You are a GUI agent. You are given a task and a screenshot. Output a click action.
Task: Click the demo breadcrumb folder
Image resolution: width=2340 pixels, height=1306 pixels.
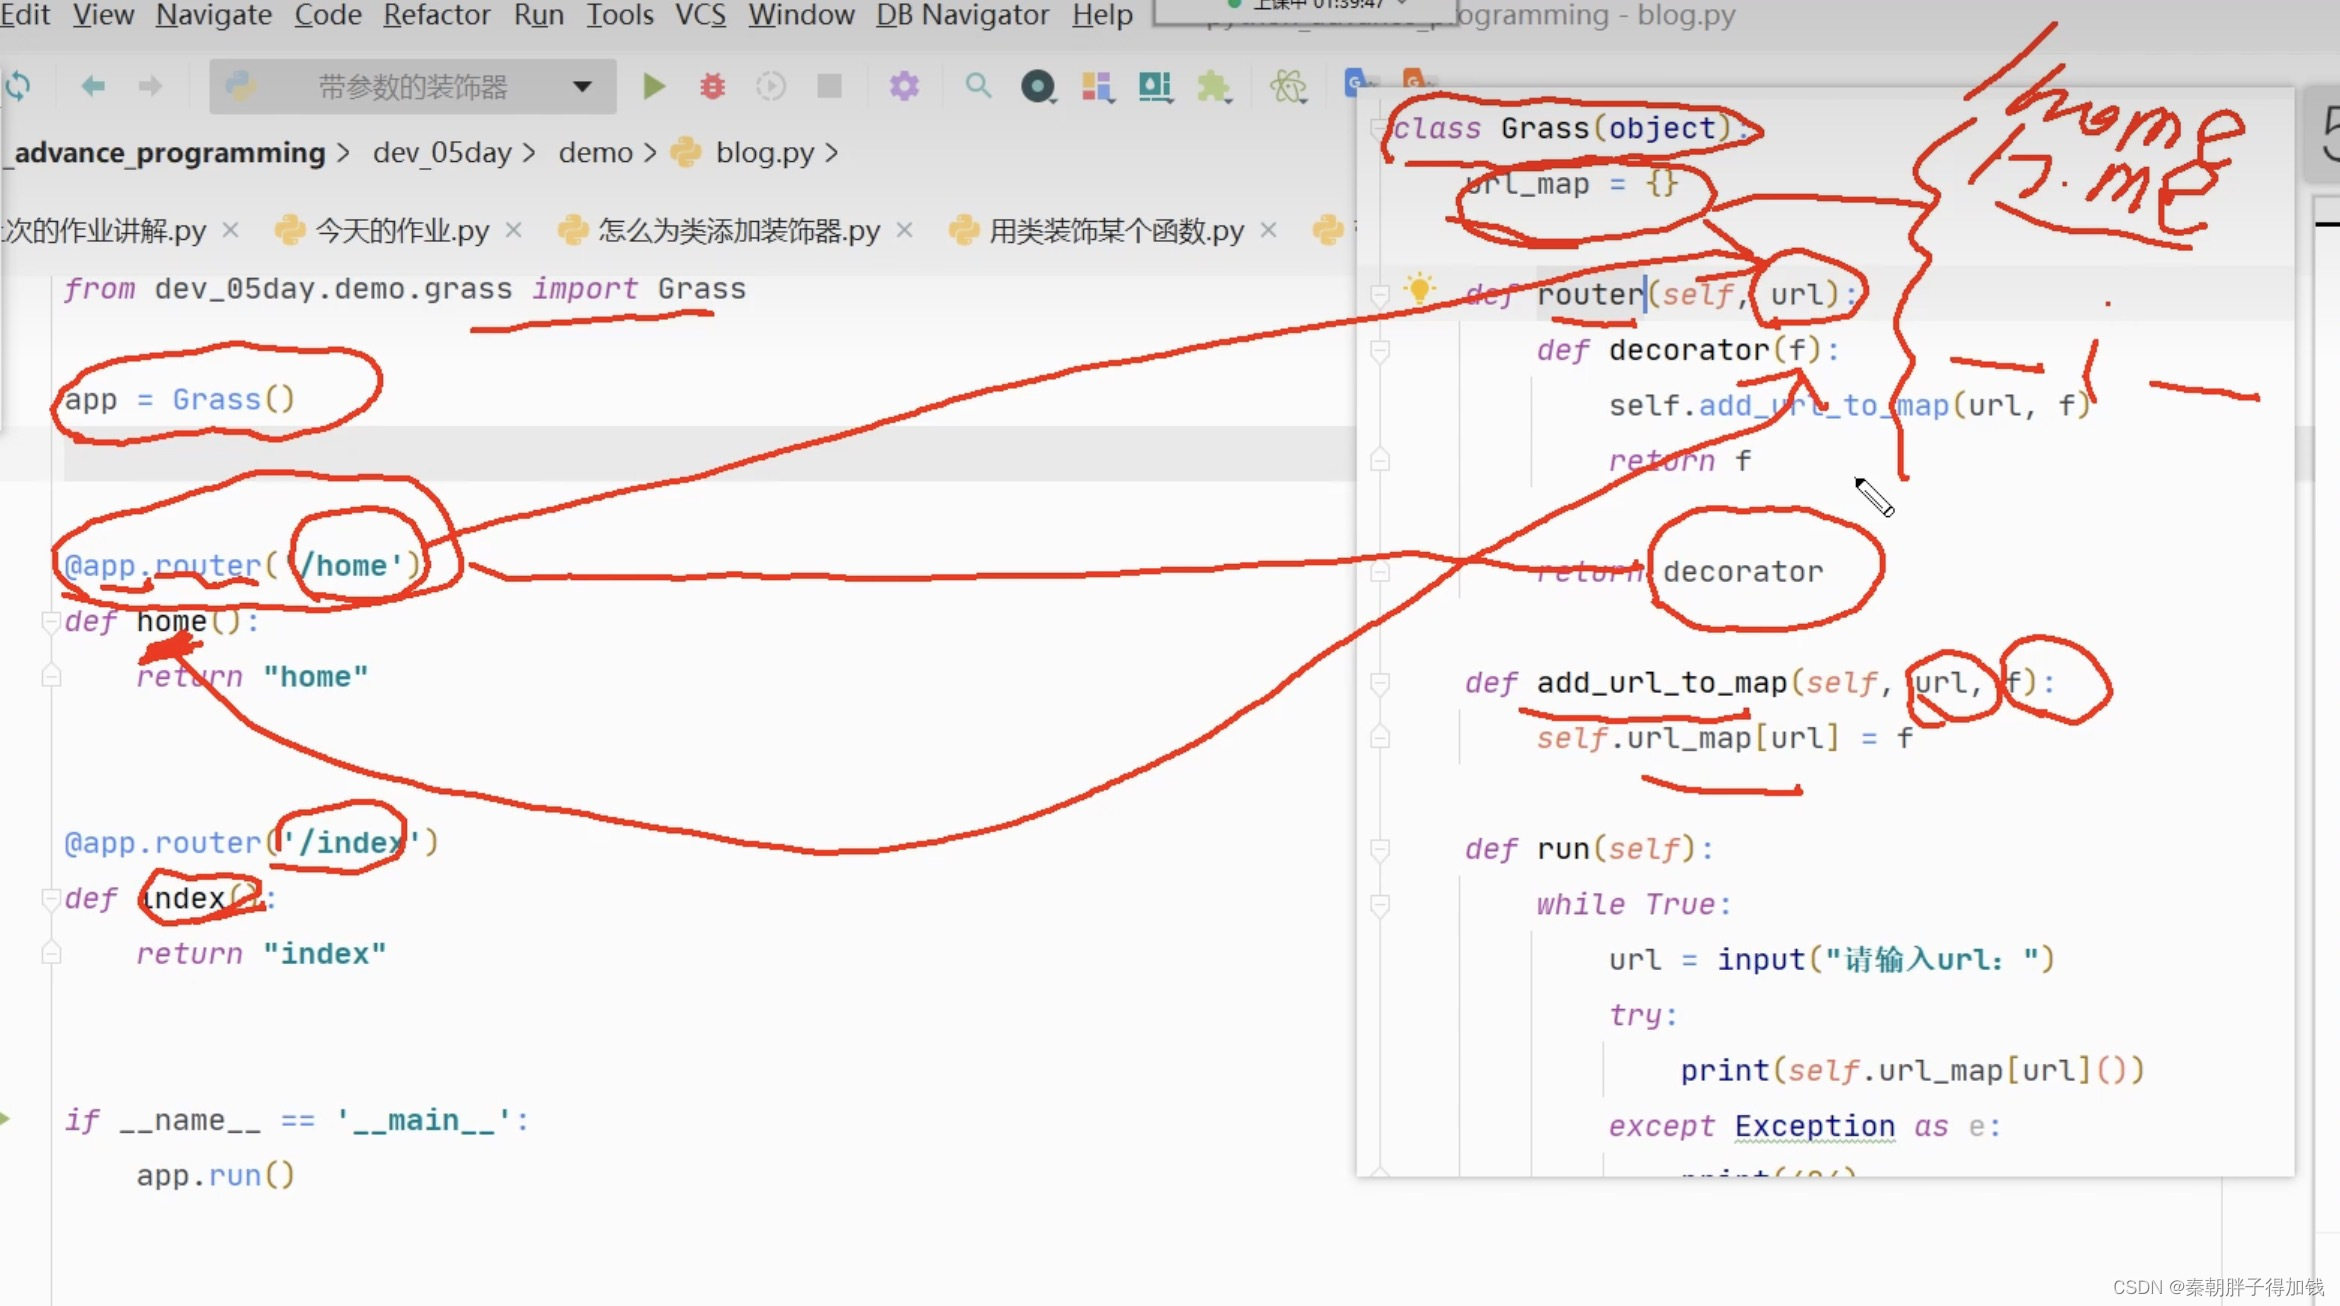click(x=595, y=153)
